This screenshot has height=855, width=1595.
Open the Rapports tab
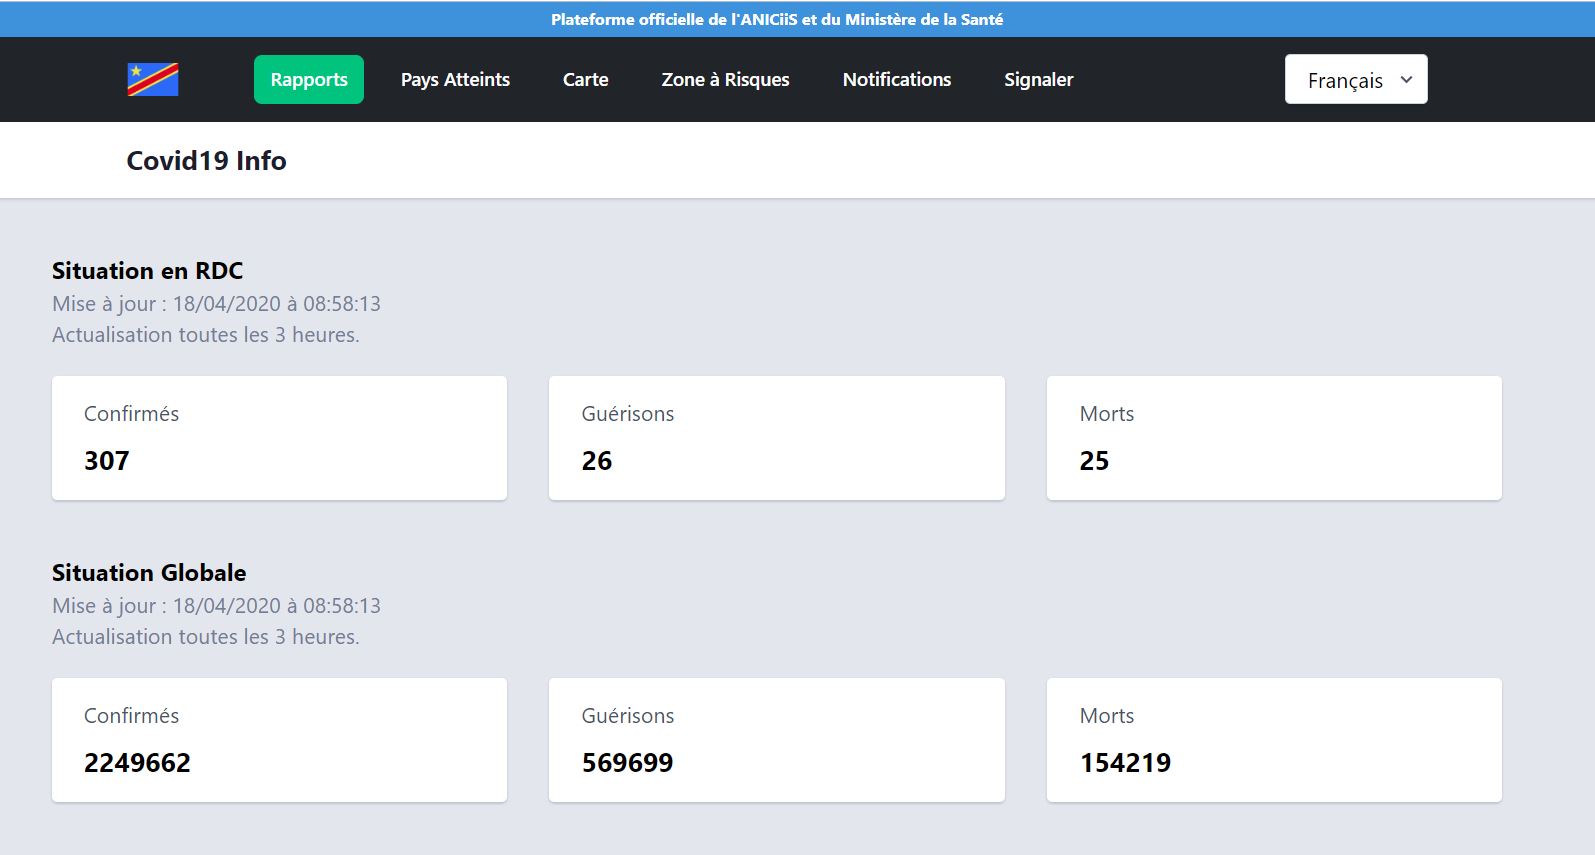309,80
